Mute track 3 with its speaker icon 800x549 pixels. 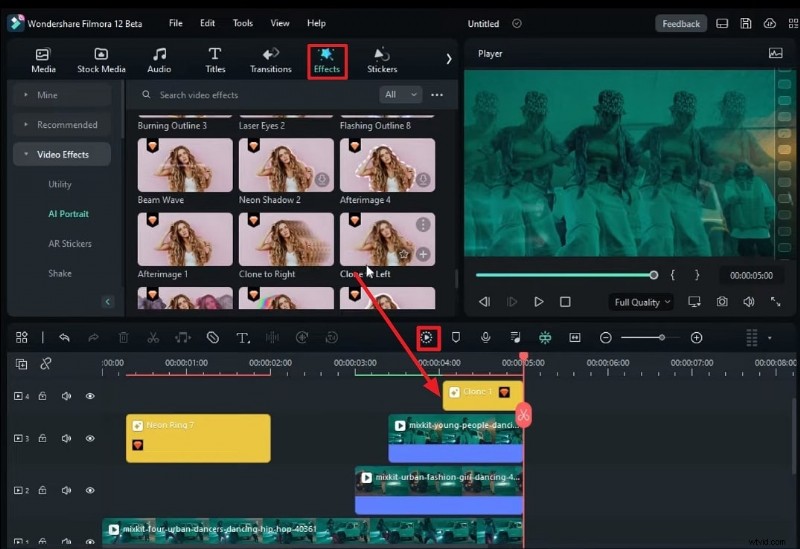click(66, 438)
